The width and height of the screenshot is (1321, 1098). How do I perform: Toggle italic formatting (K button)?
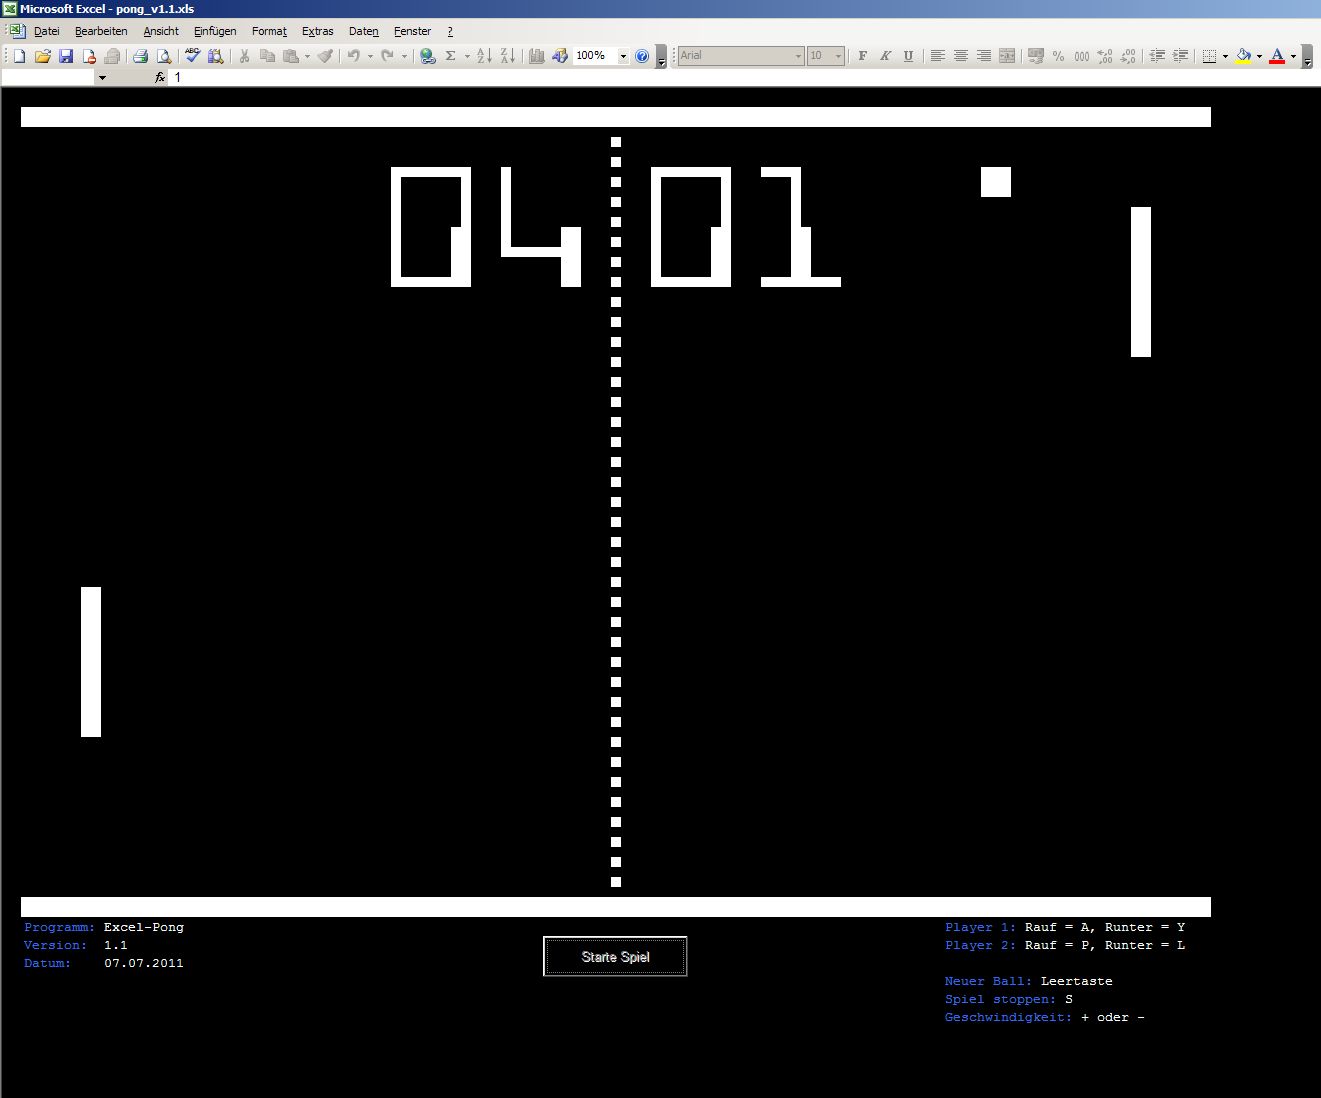885,56
